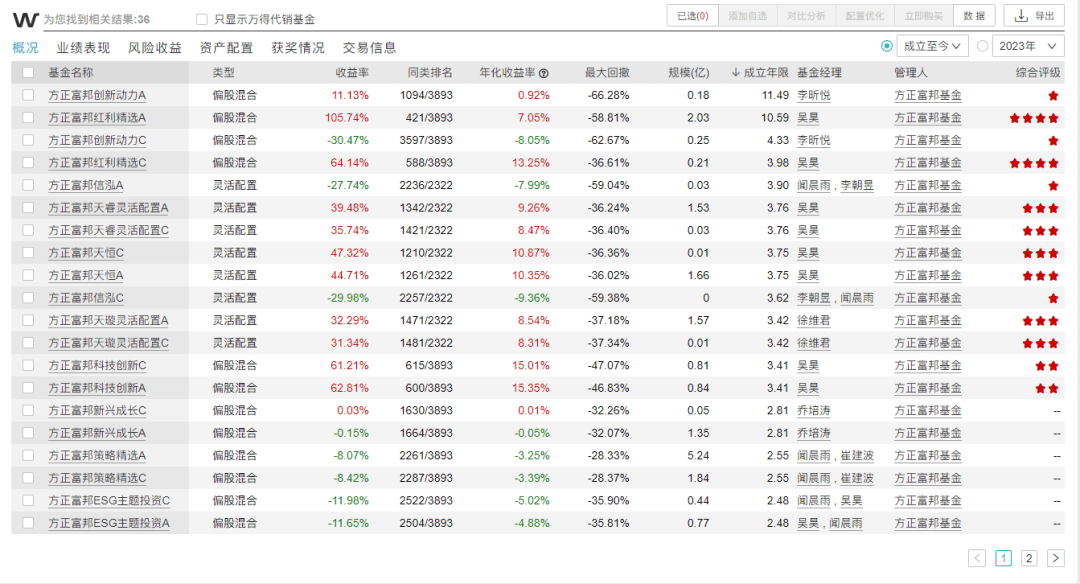Click the 基金经理 column header

pos(819,72)
